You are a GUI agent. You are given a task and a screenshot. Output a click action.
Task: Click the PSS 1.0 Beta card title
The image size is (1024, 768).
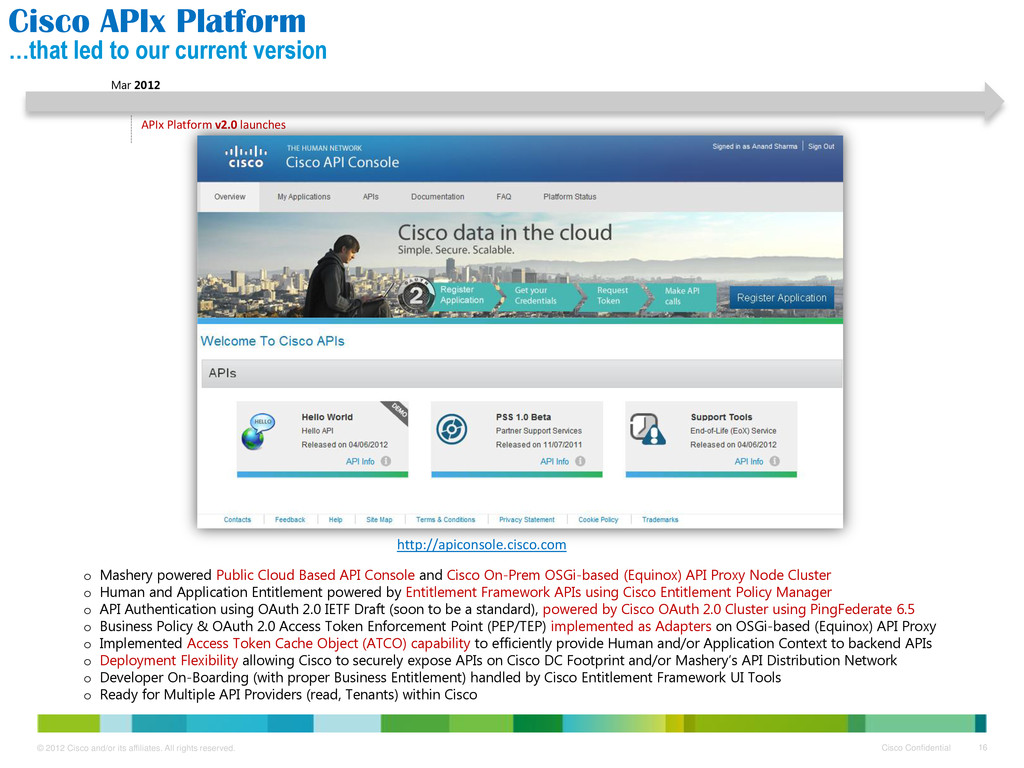[524, 417]
